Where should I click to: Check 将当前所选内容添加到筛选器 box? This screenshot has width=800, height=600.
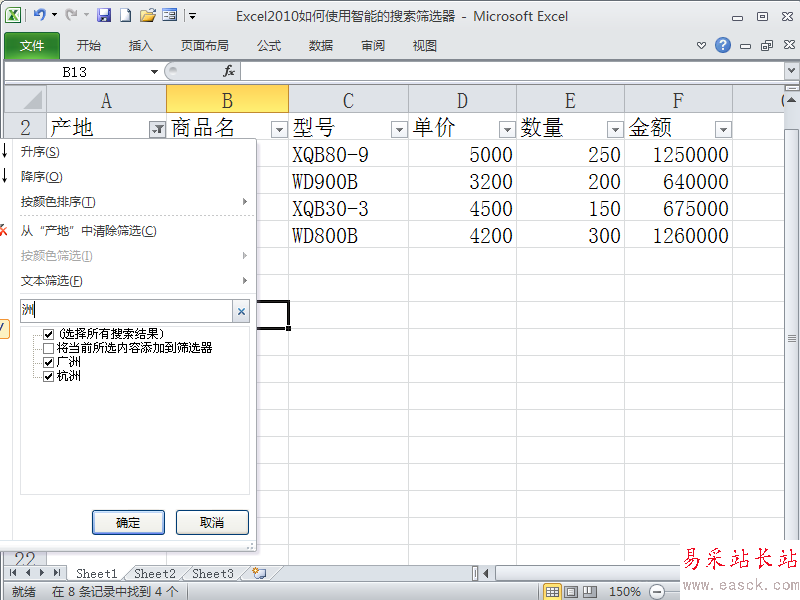[48, 348]
